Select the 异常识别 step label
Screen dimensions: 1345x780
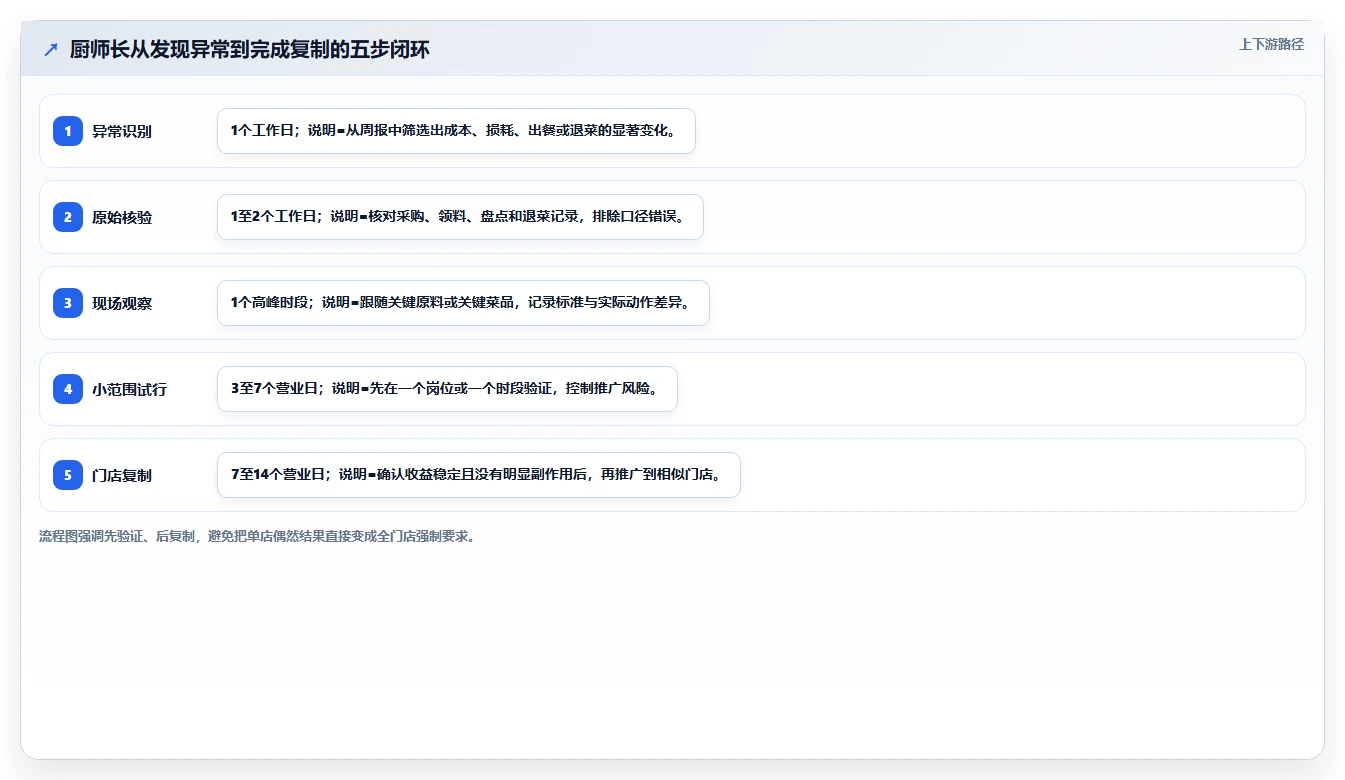point(122,131)
